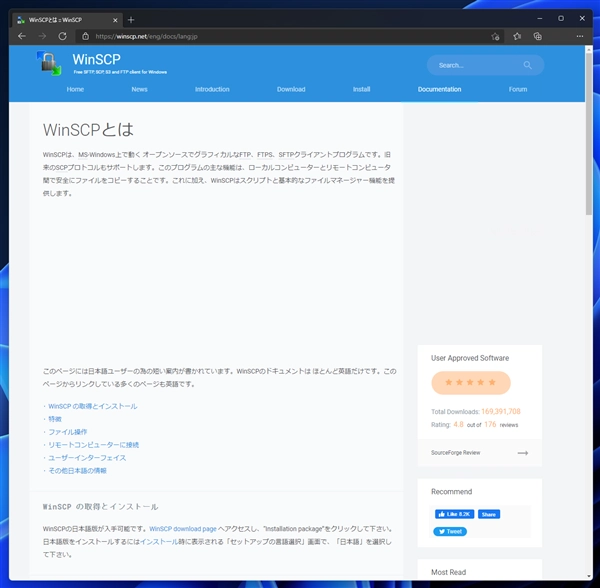
Task: Click the search magnifier icon
Action: [528, 65]
